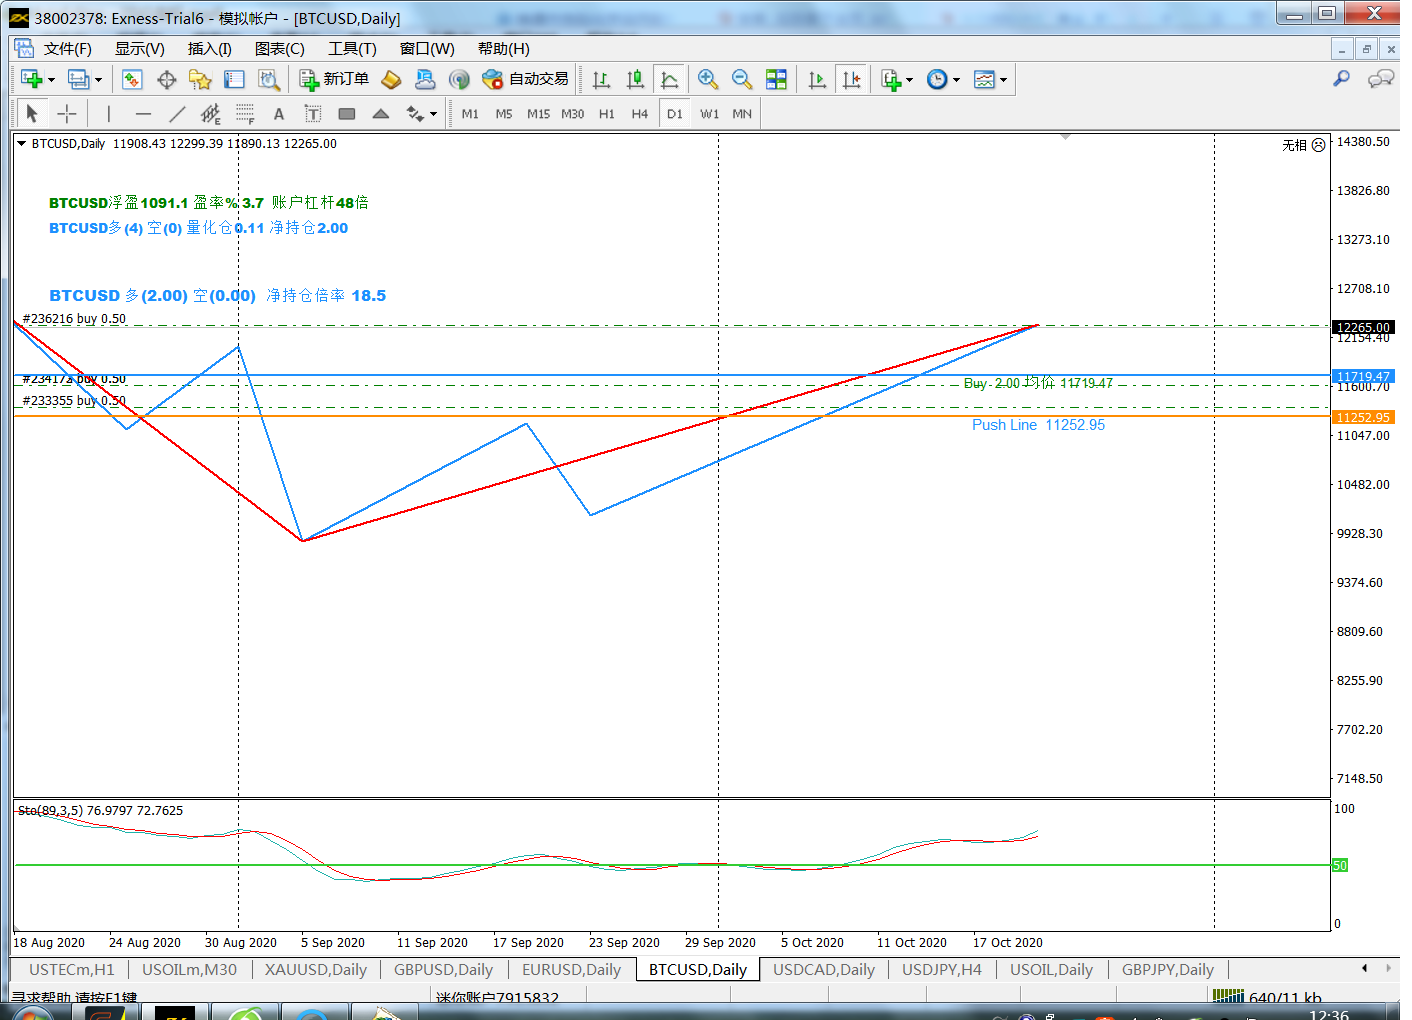The image size is (1412, 1020).
Task: Click the BTCUSD,Daily chart title triangle
Action: coord(21,144)
